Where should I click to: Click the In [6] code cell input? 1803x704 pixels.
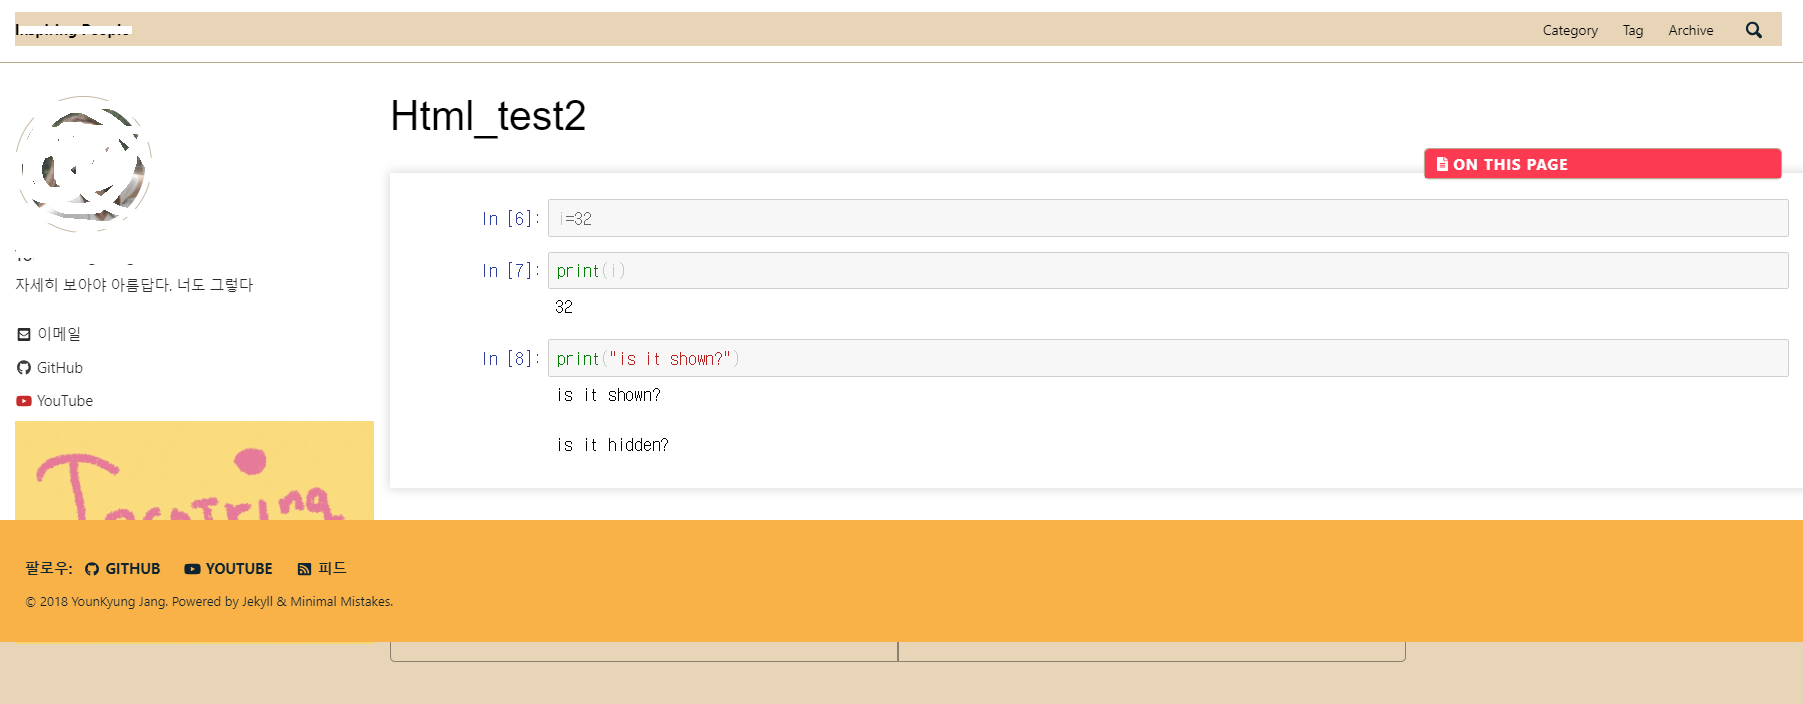[x=1168, y=218]
